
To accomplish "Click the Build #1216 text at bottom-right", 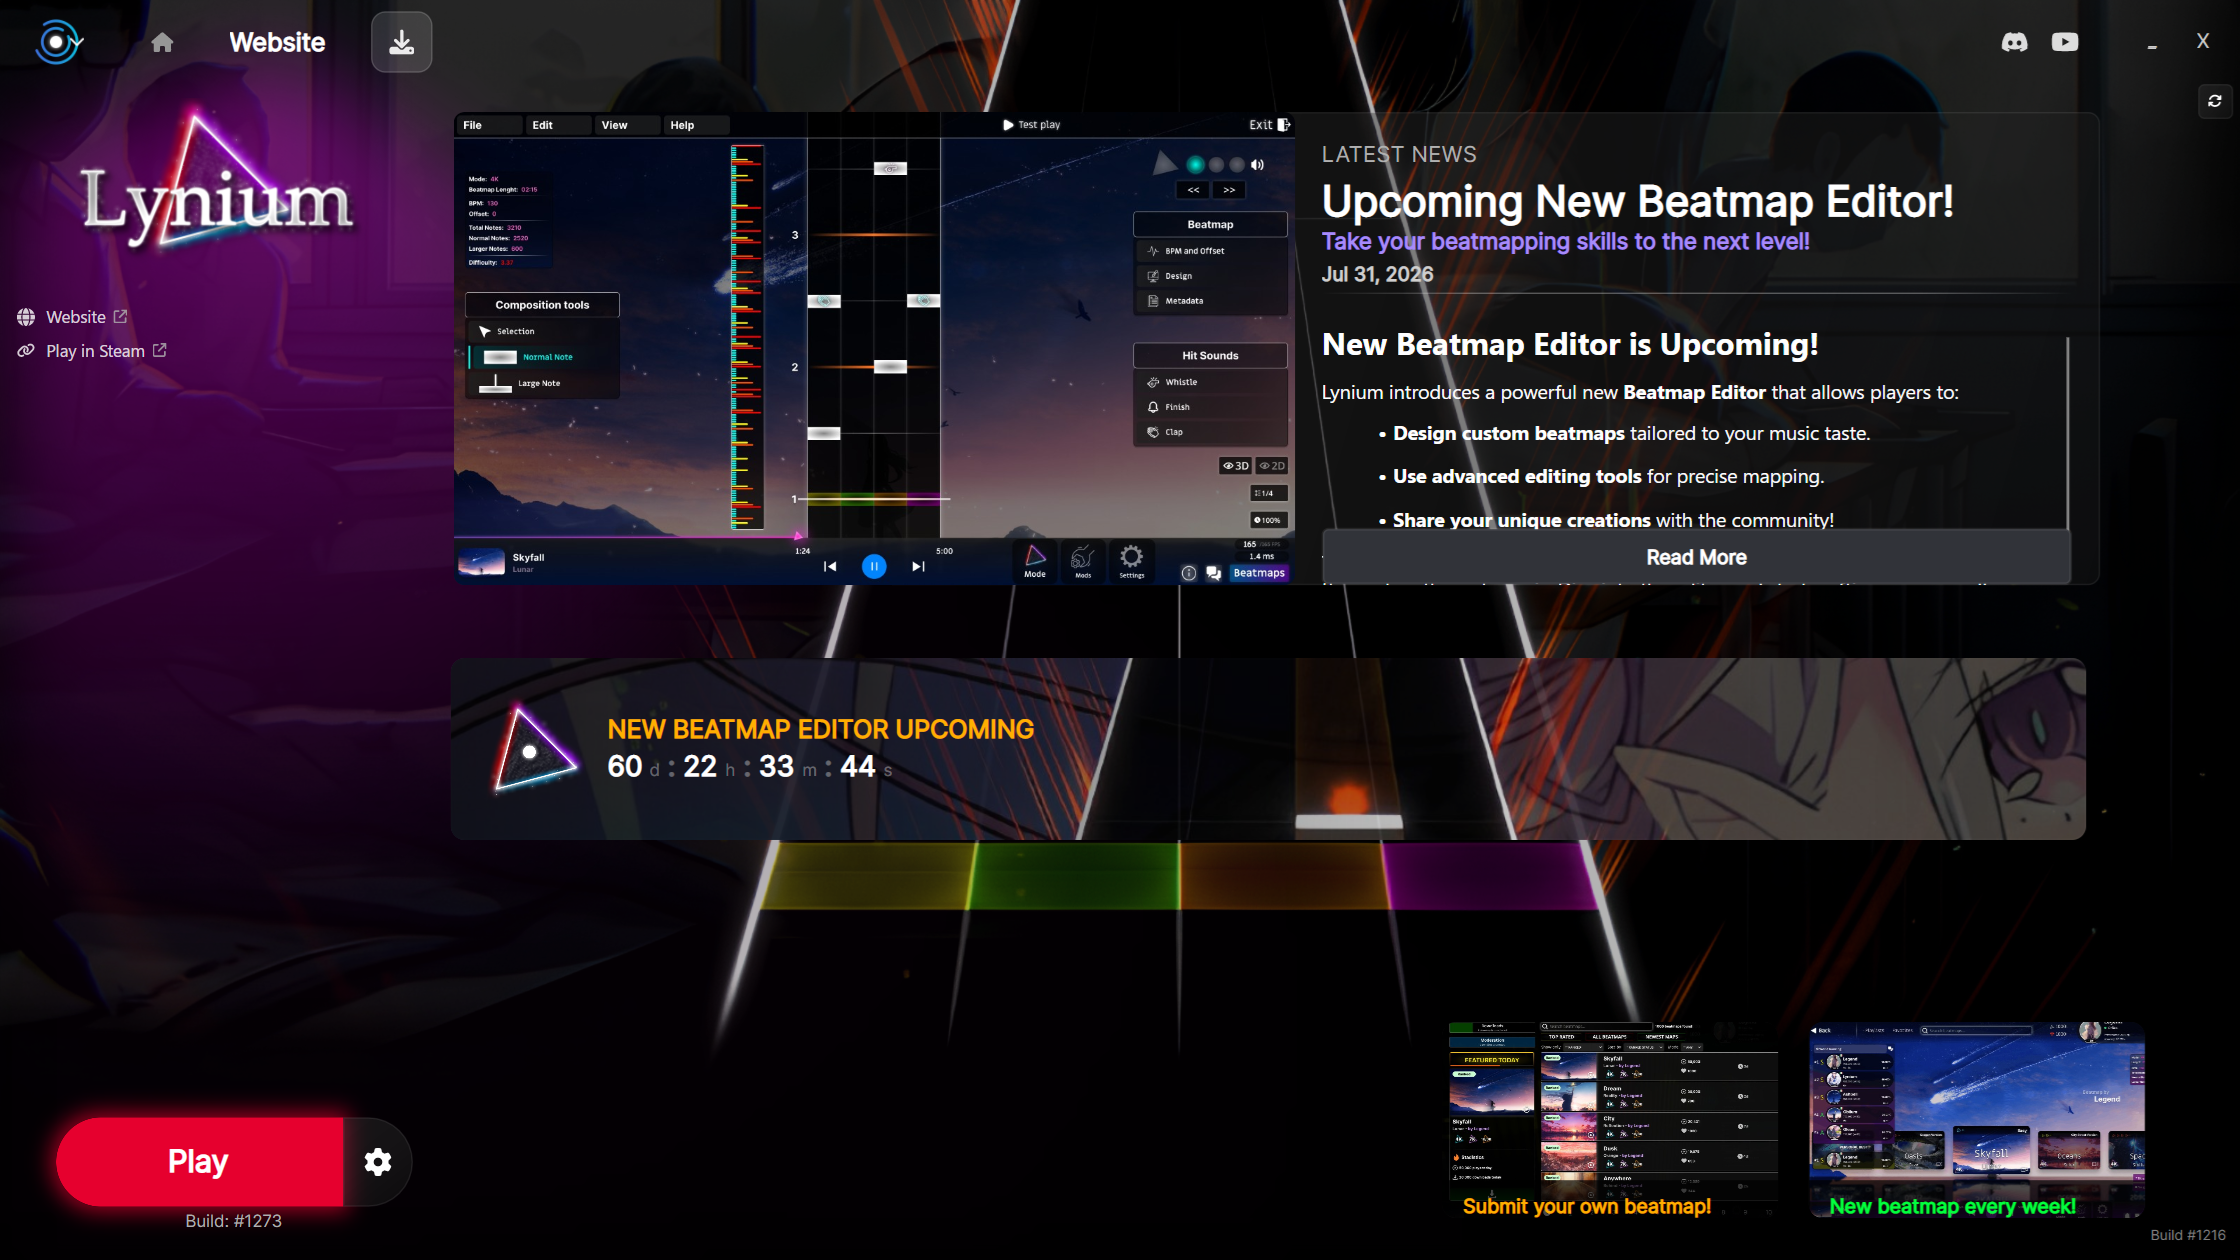I will pos(2188,1235).
